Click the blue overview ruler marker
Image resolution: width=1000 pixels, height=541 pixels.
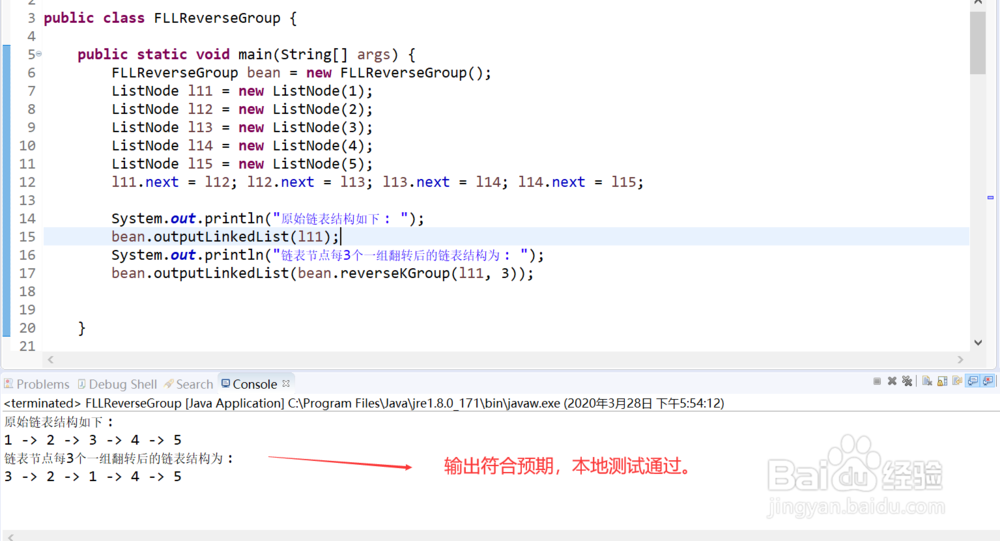(990, 198)
